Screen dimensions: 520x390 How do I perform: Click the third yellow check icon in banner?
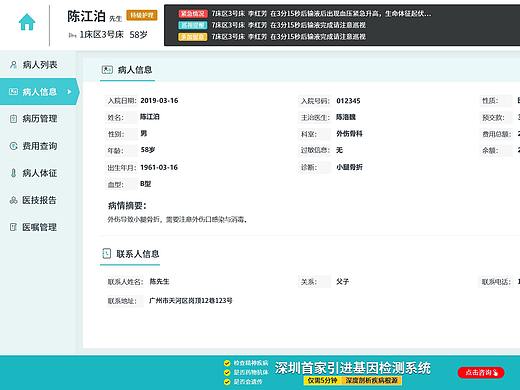coord(227,382)
